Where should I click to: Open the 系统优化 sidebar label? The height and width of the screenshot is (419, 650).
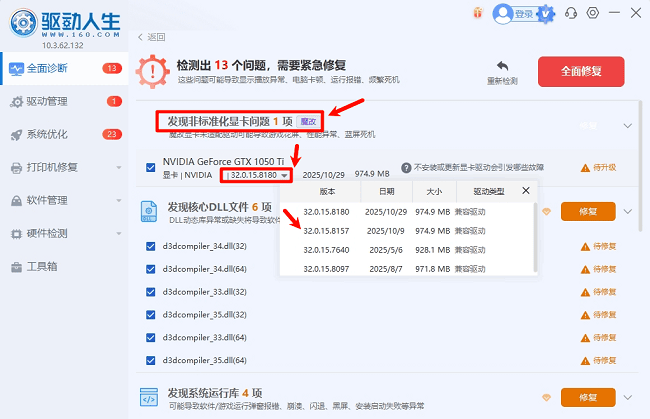point(47,134)
